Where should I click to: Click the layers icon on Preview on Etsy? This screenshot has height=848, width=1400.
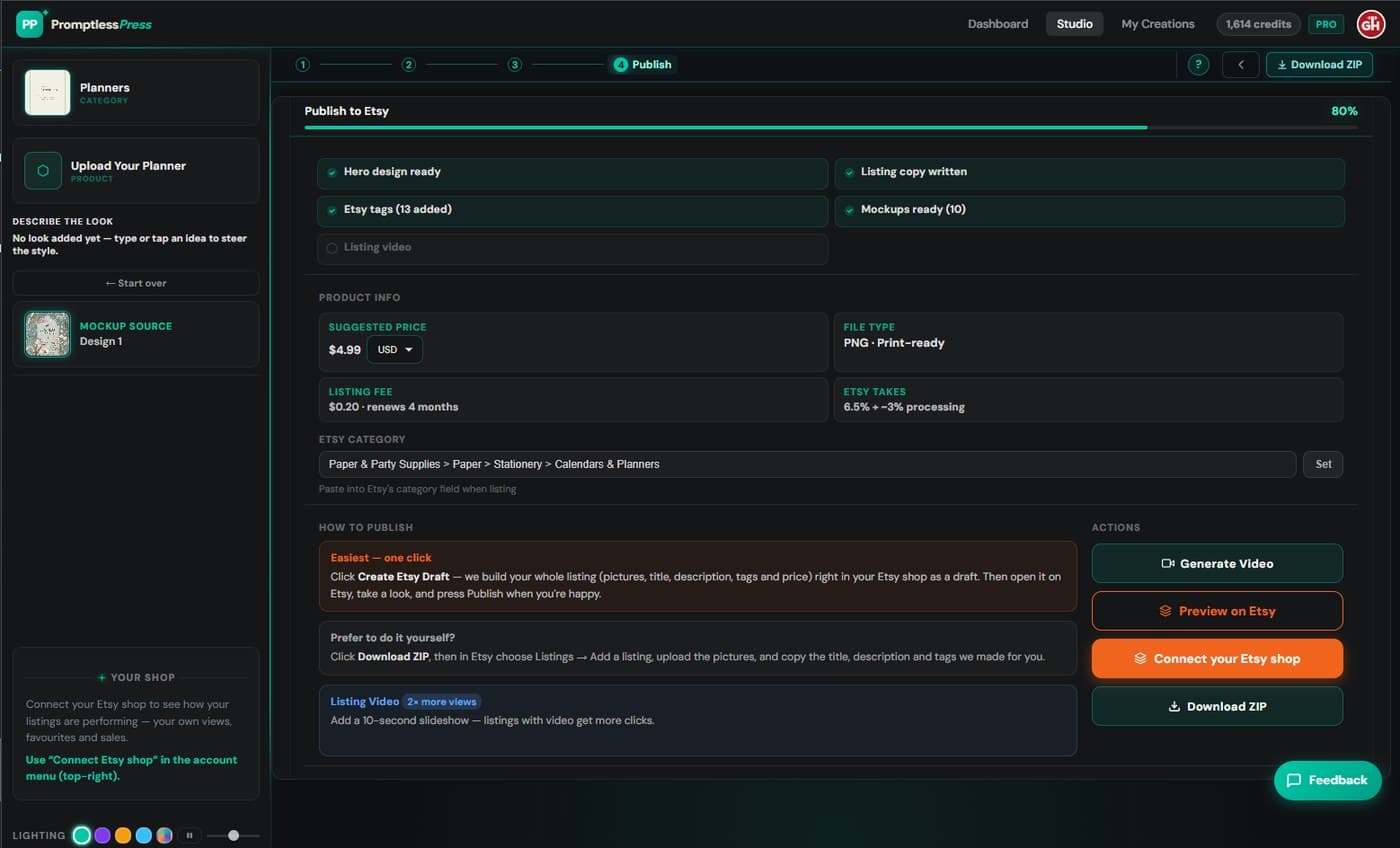click(1166, 611)
